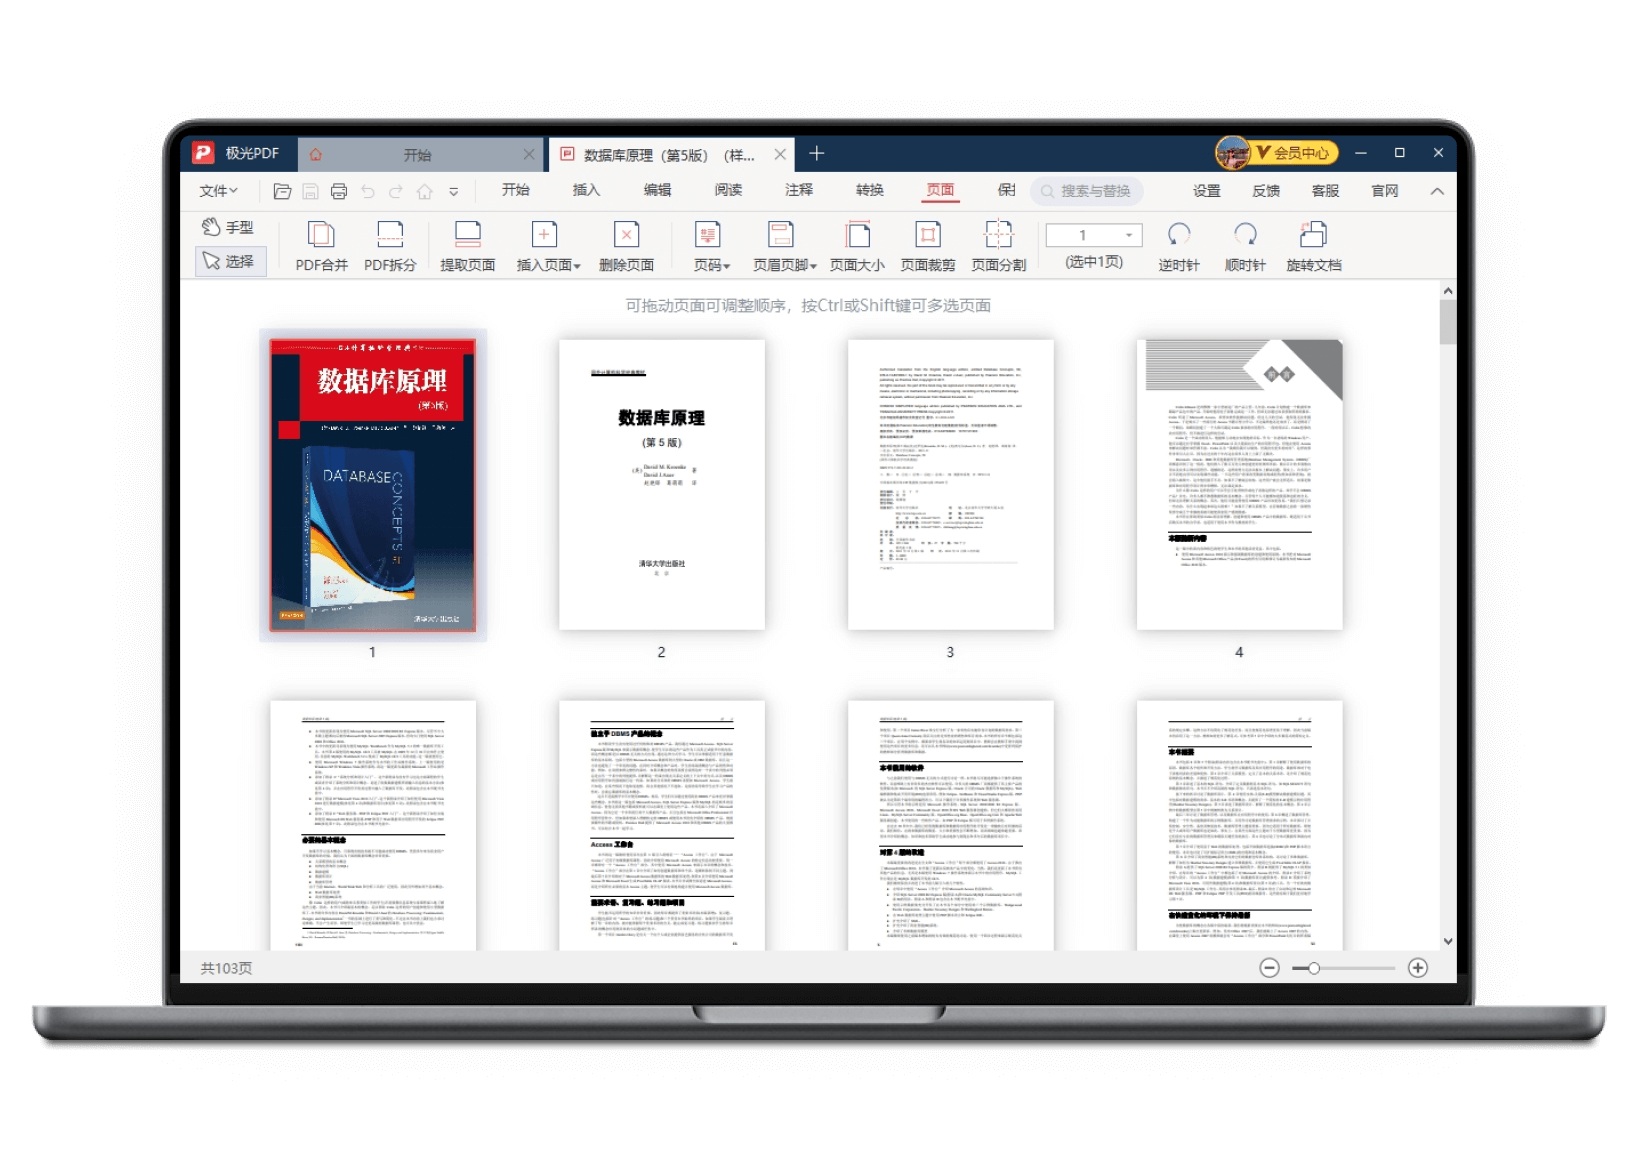The image size is (1640, 1160).
Task: Click the redo arrow icon
Action: (396, 191)
